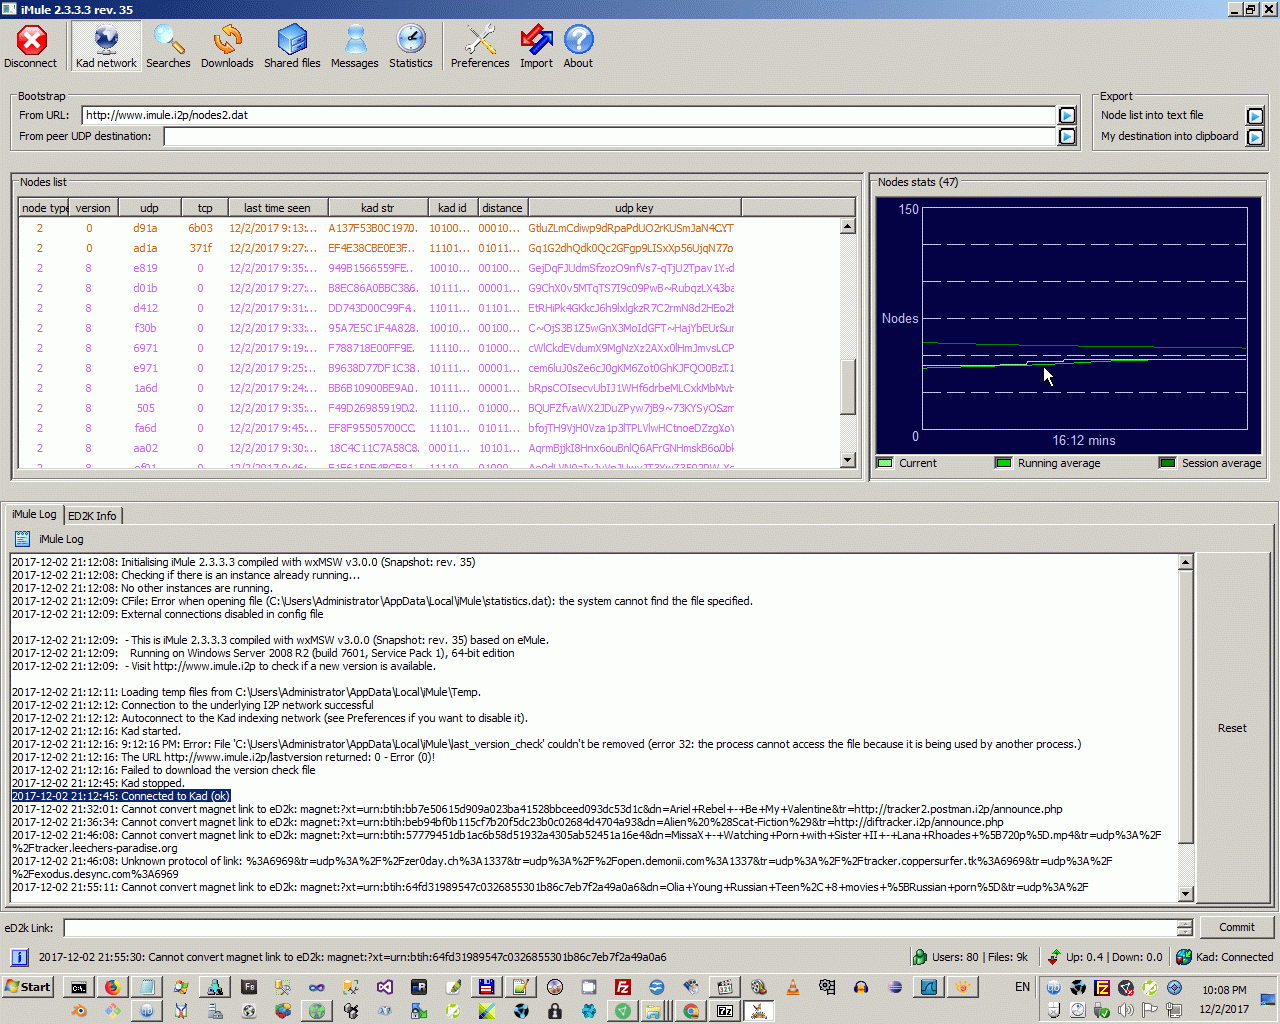Sort nodes by the distance column

(502, 208)
